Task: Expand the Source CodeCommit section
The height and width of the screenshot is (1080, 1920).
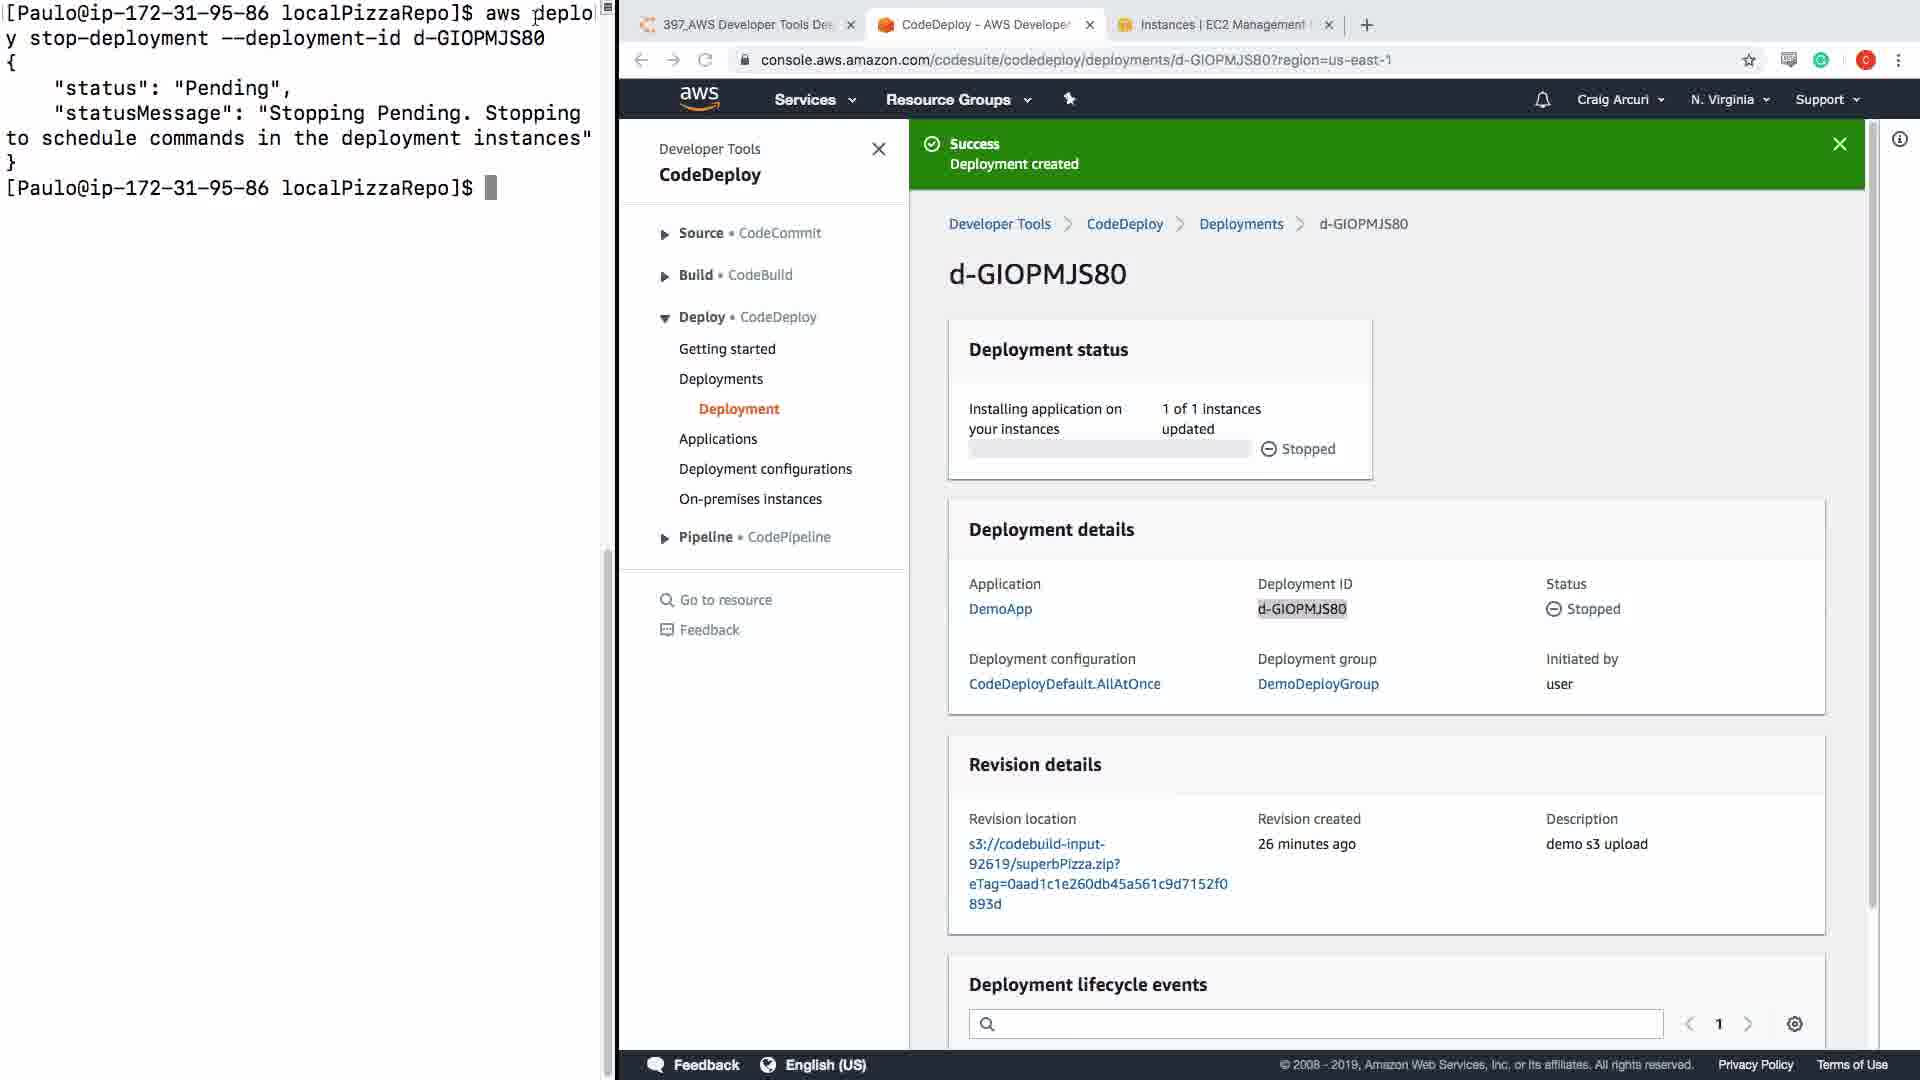Action: tap(665, 234)
